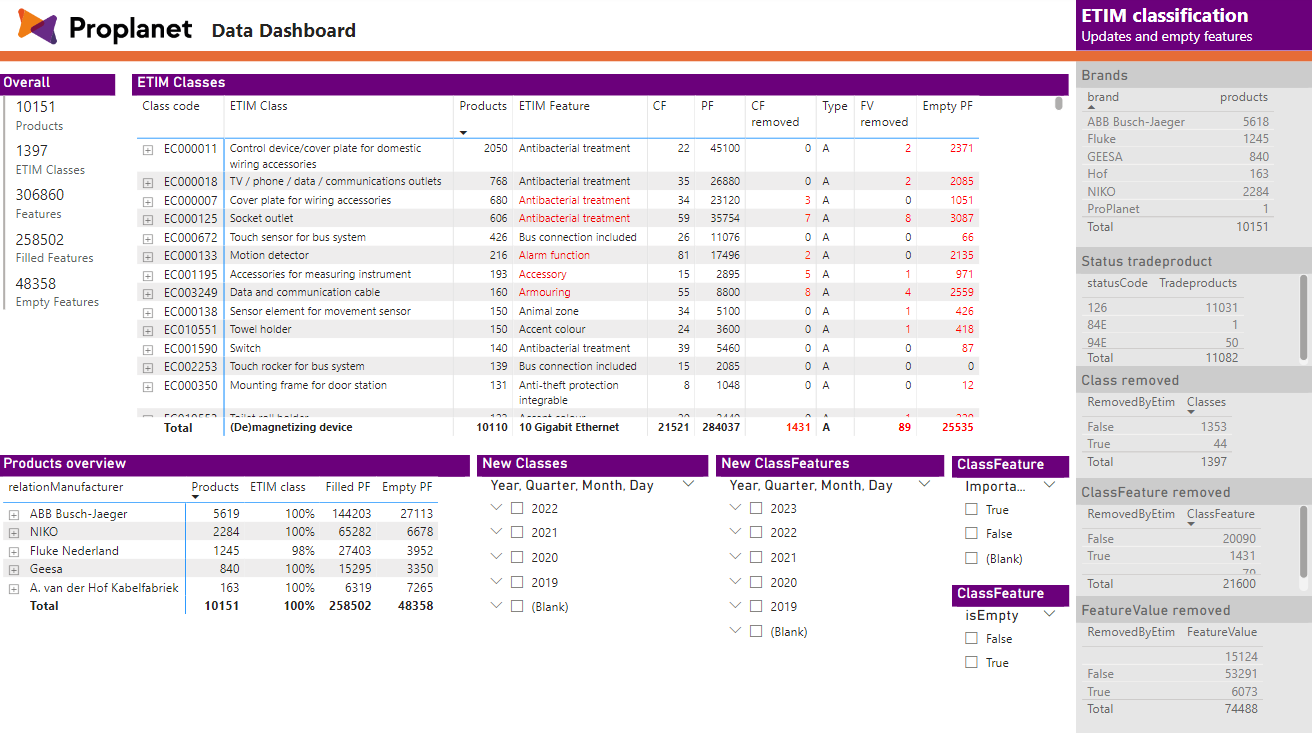This screenshot has width=1312, height=733.
Task: Click the 3087 Empty PF value
Action: (x=961, y=219)
